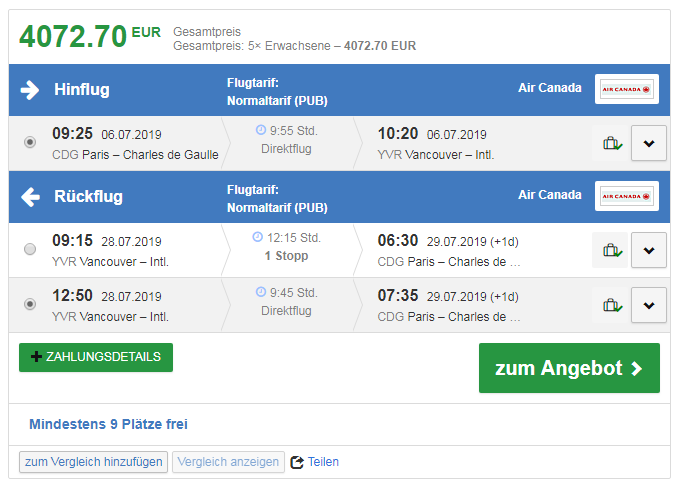
Task: Click the Vergleich anzeigen button
Action: (x=227, y=462)
